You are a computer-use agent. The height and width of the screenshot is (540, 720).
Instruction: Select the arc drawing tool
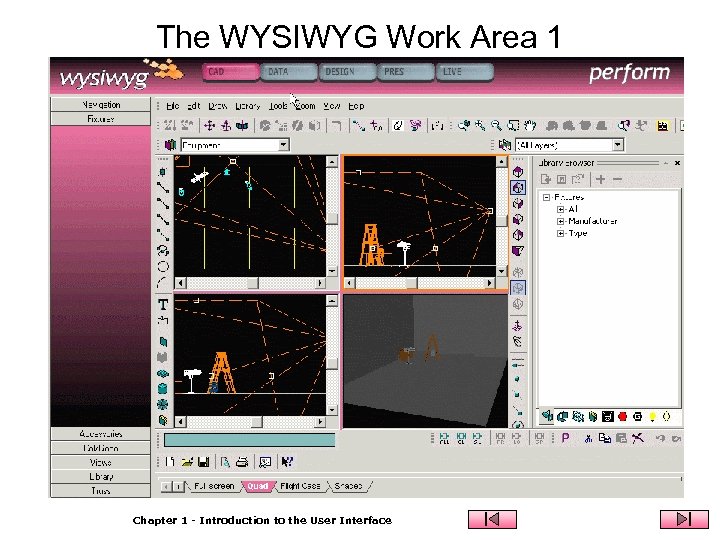click(x=162, y=282)
